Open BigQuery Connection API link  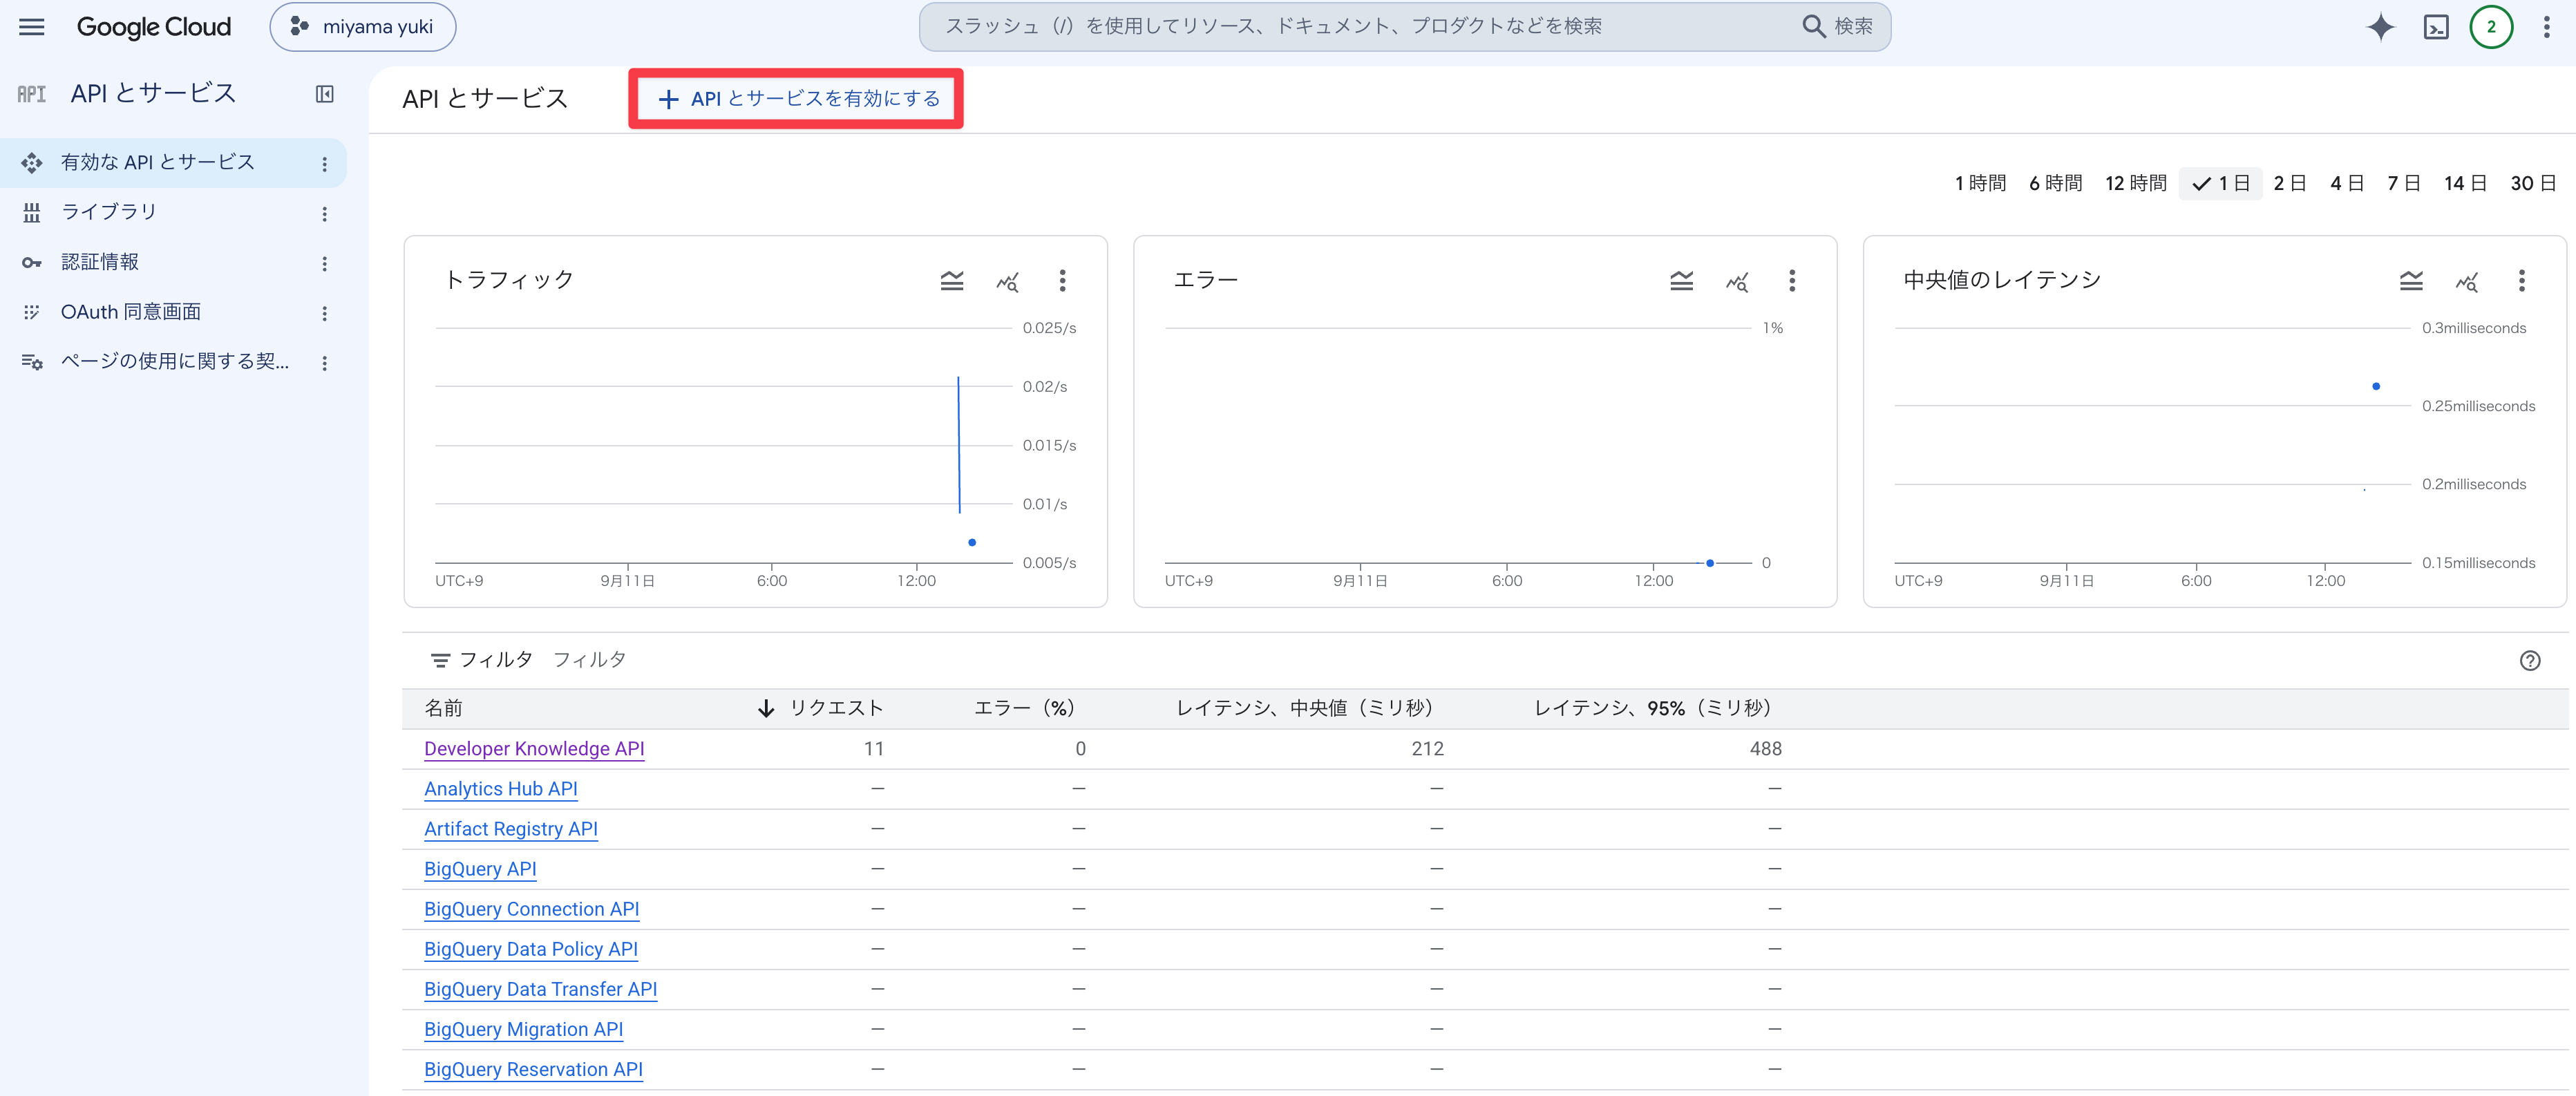tap(531, 909)
